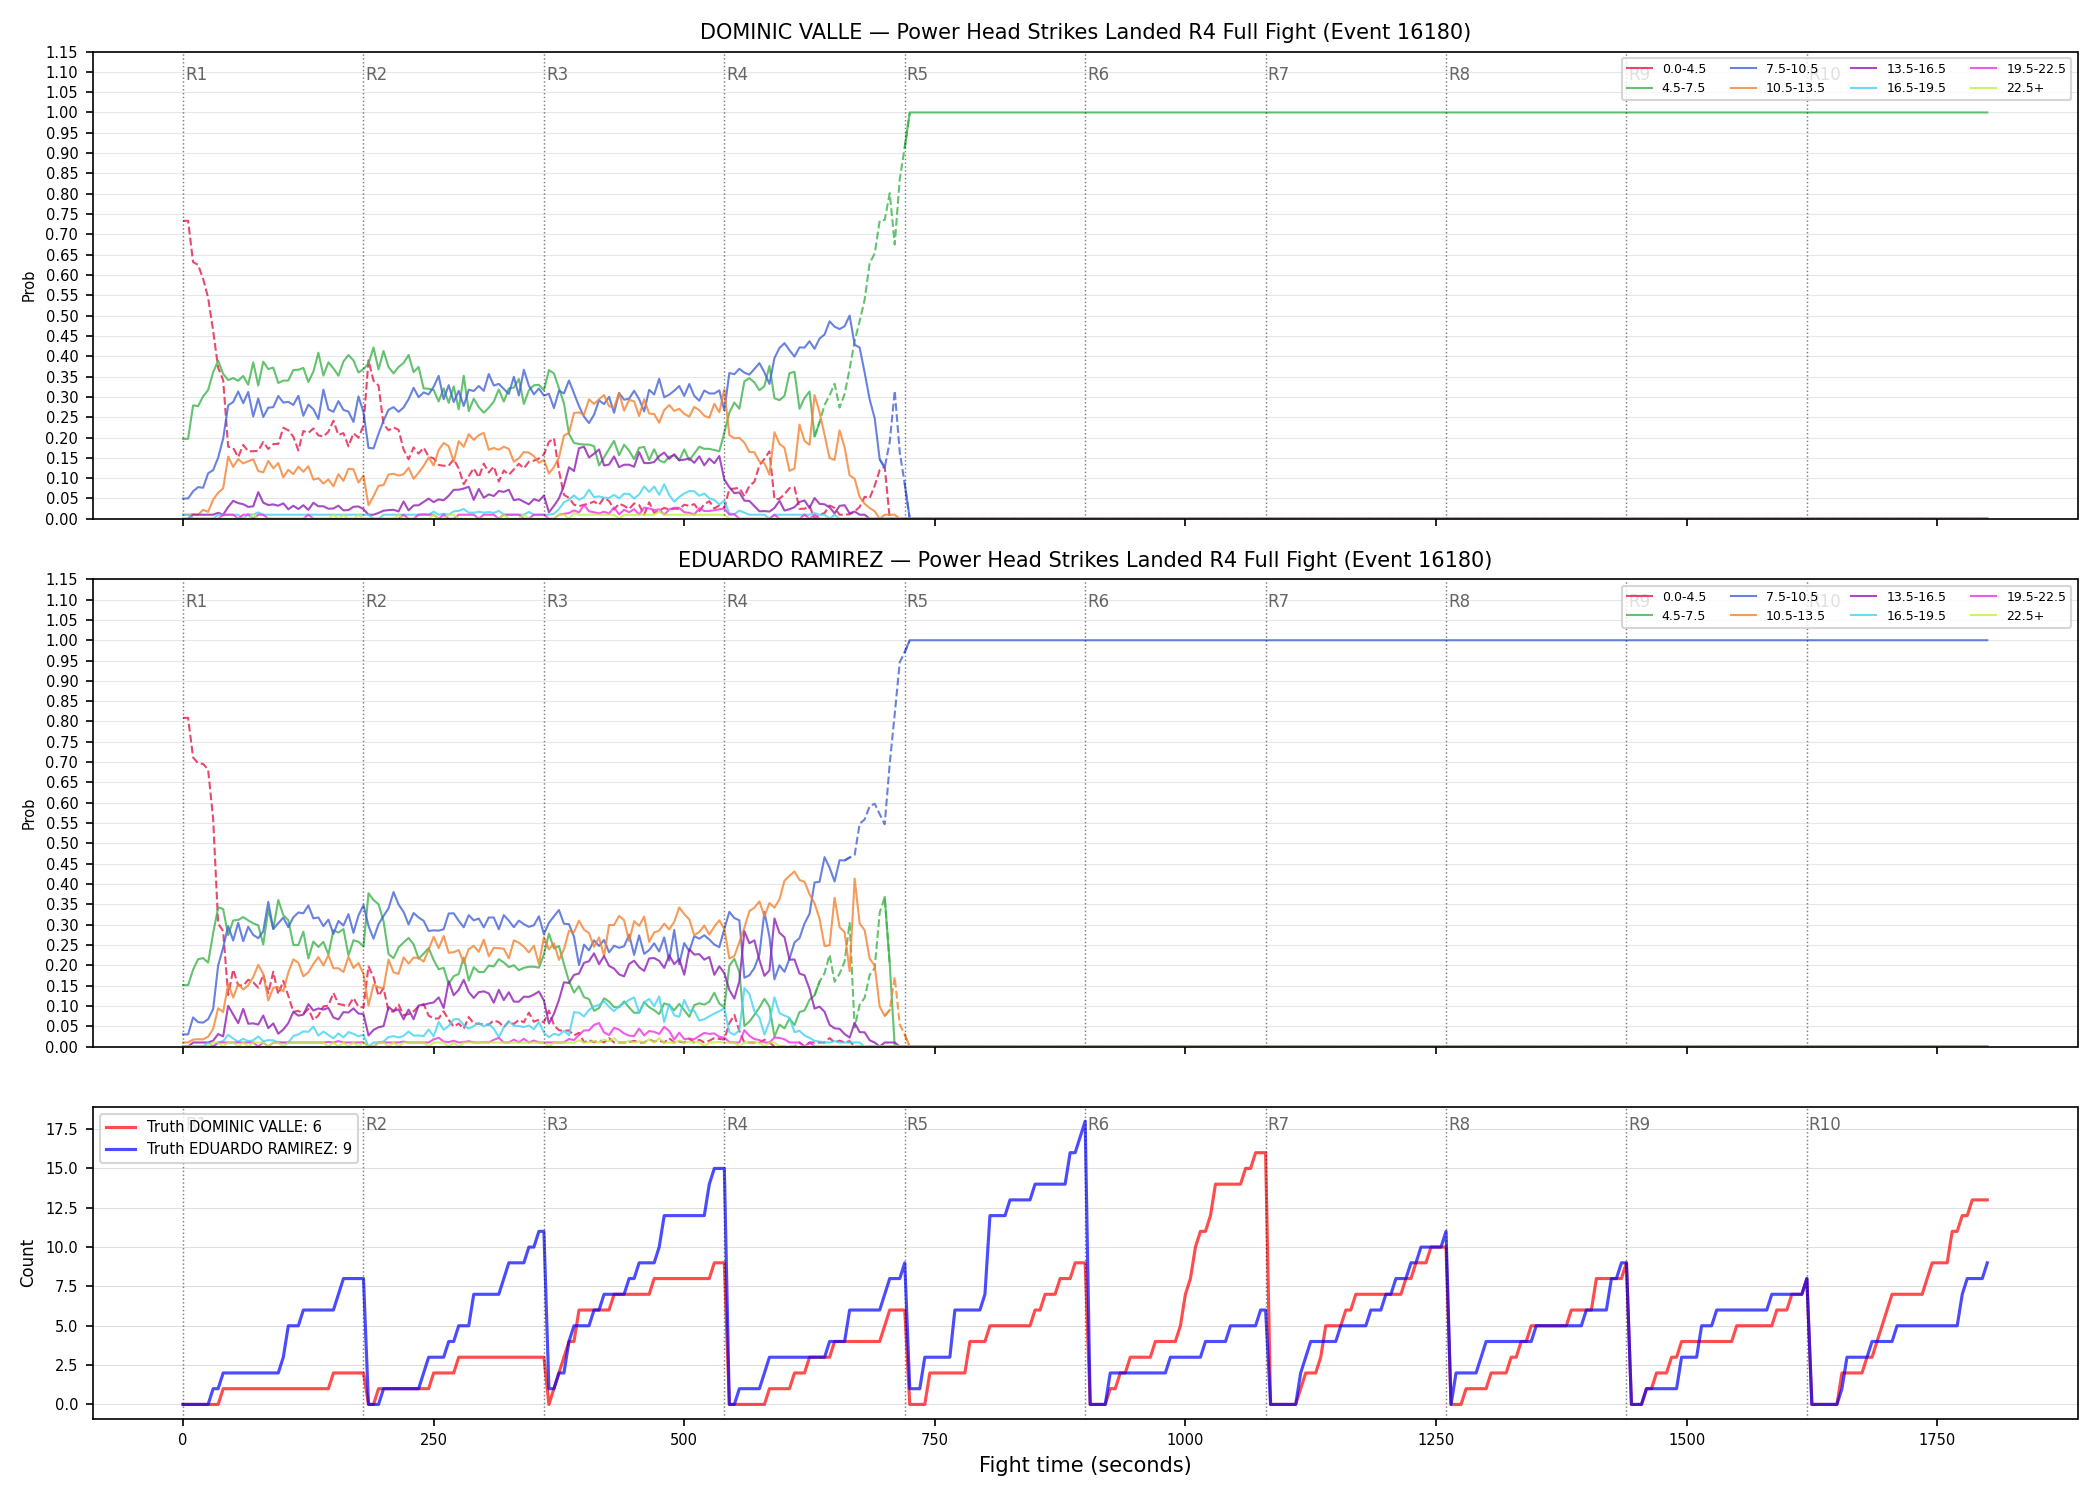Click the 1750 x-axis tick label
This screenshot has height=1500, width=2100.
pos(1937,1440)
